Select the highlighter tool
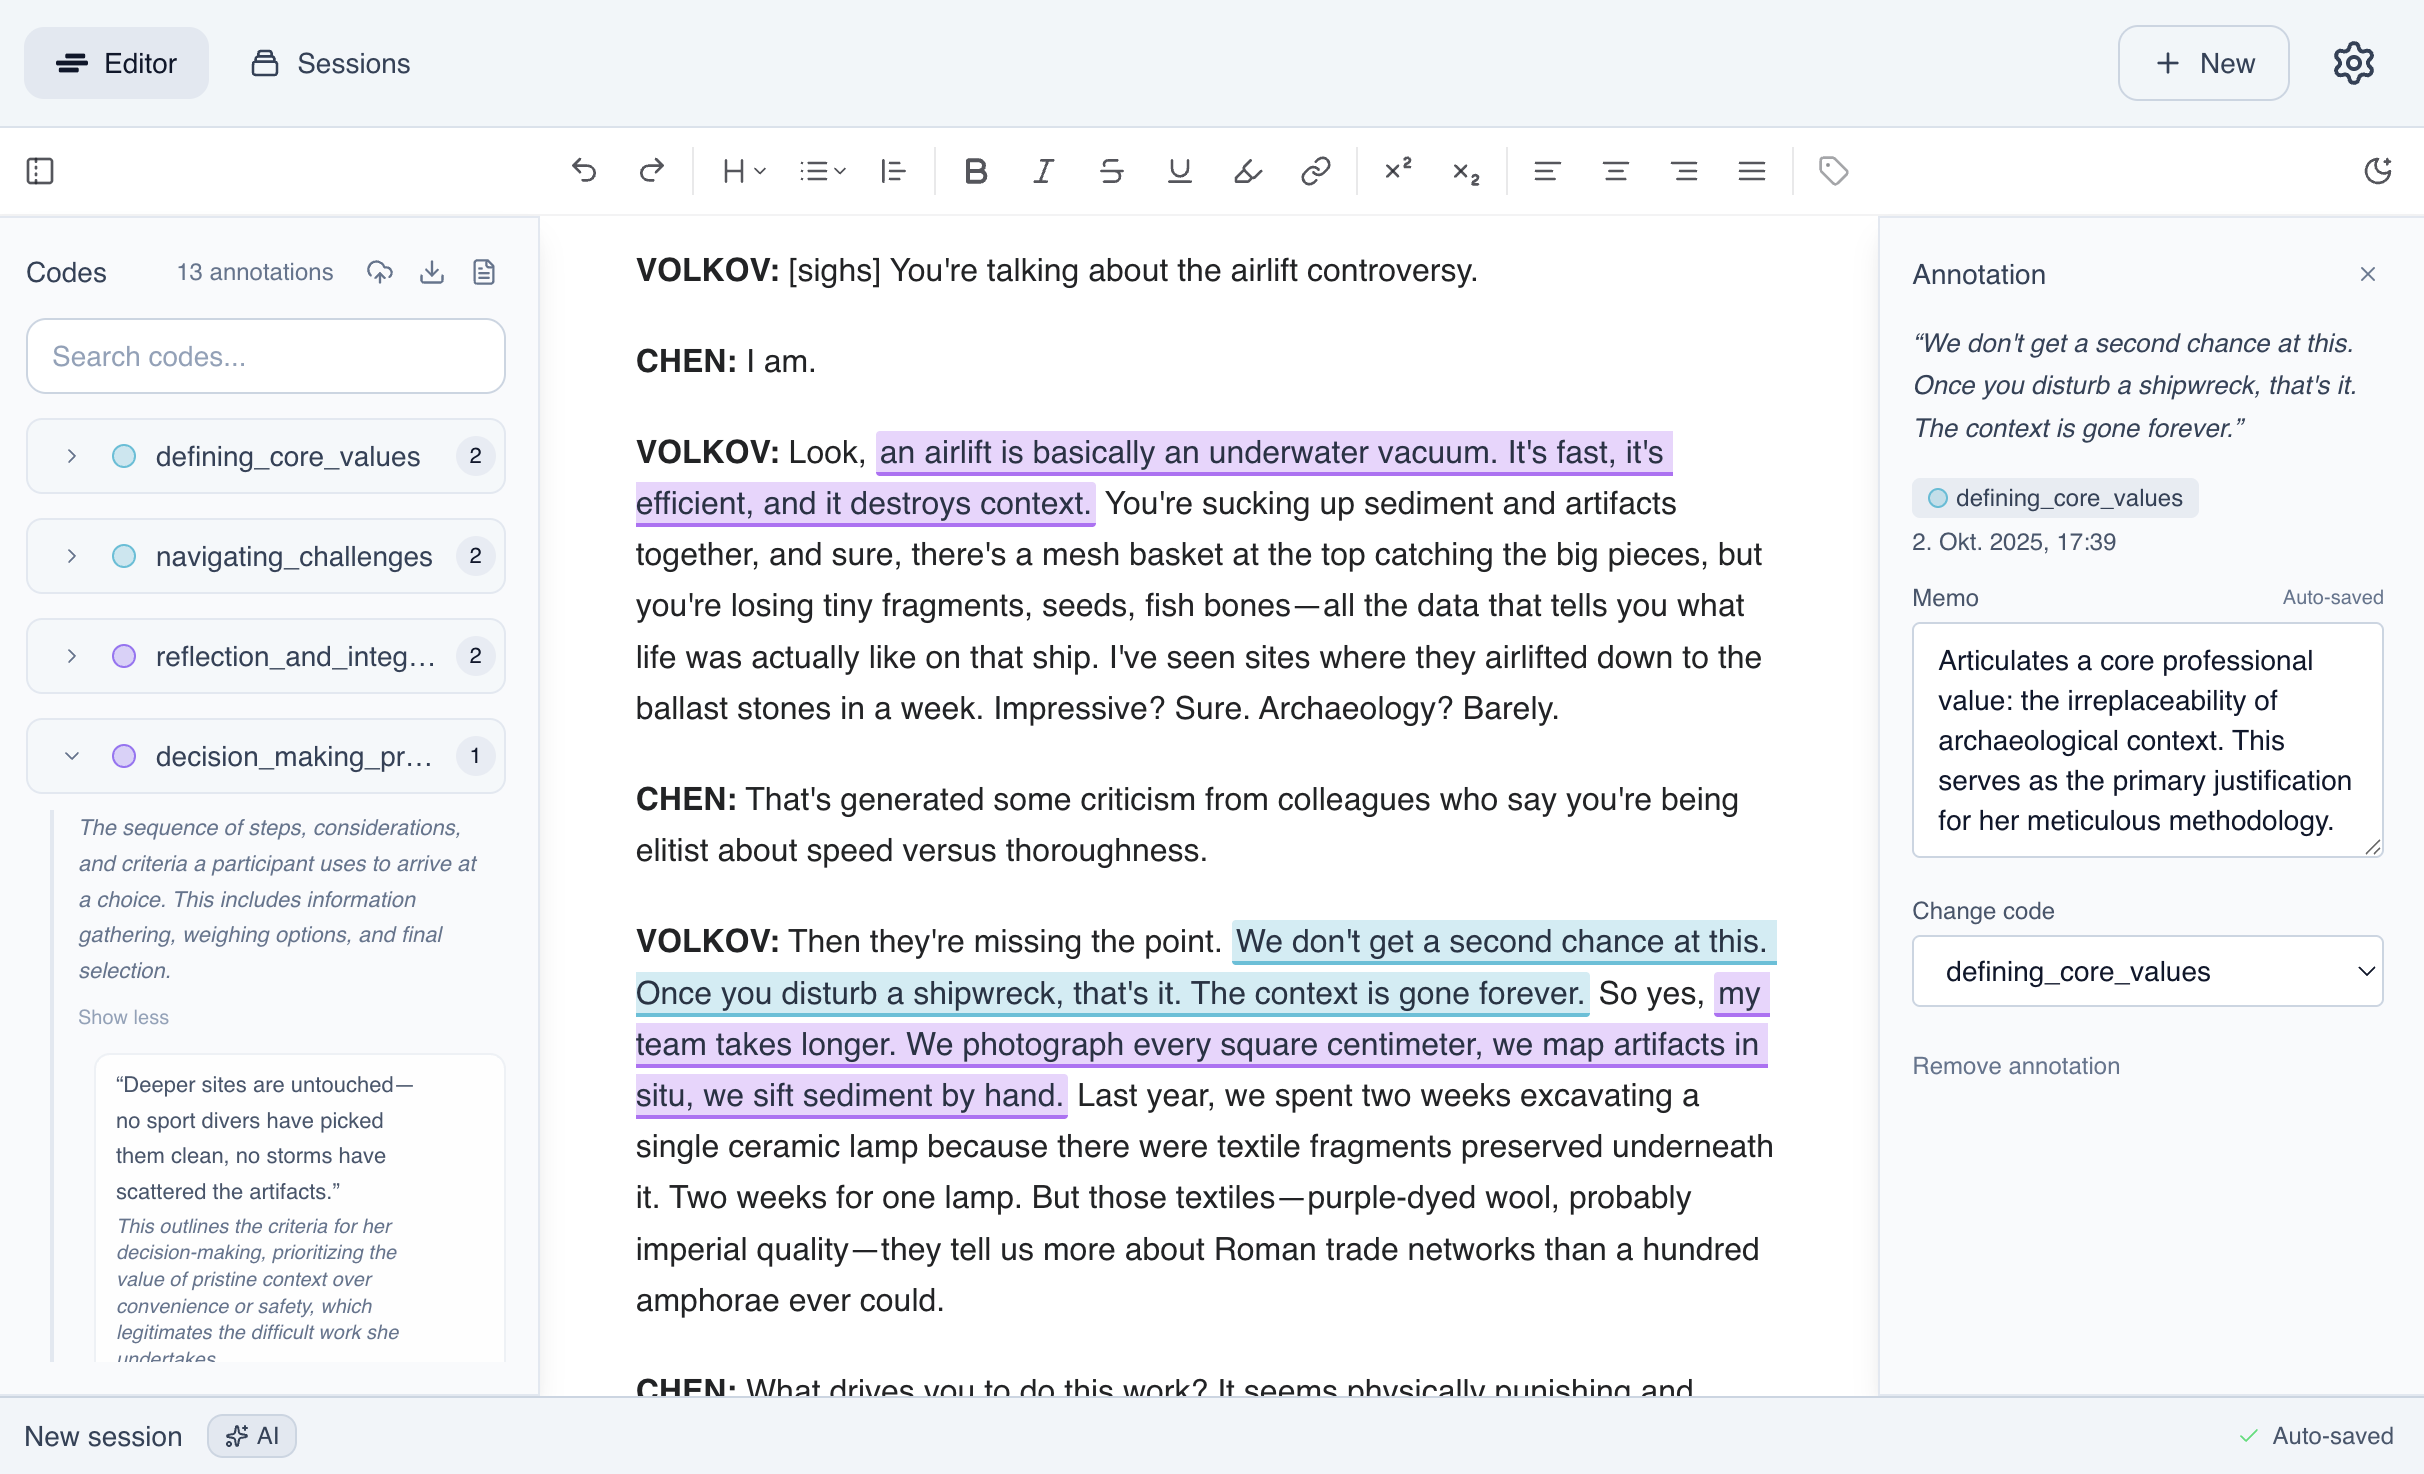 click(1247, 171)
